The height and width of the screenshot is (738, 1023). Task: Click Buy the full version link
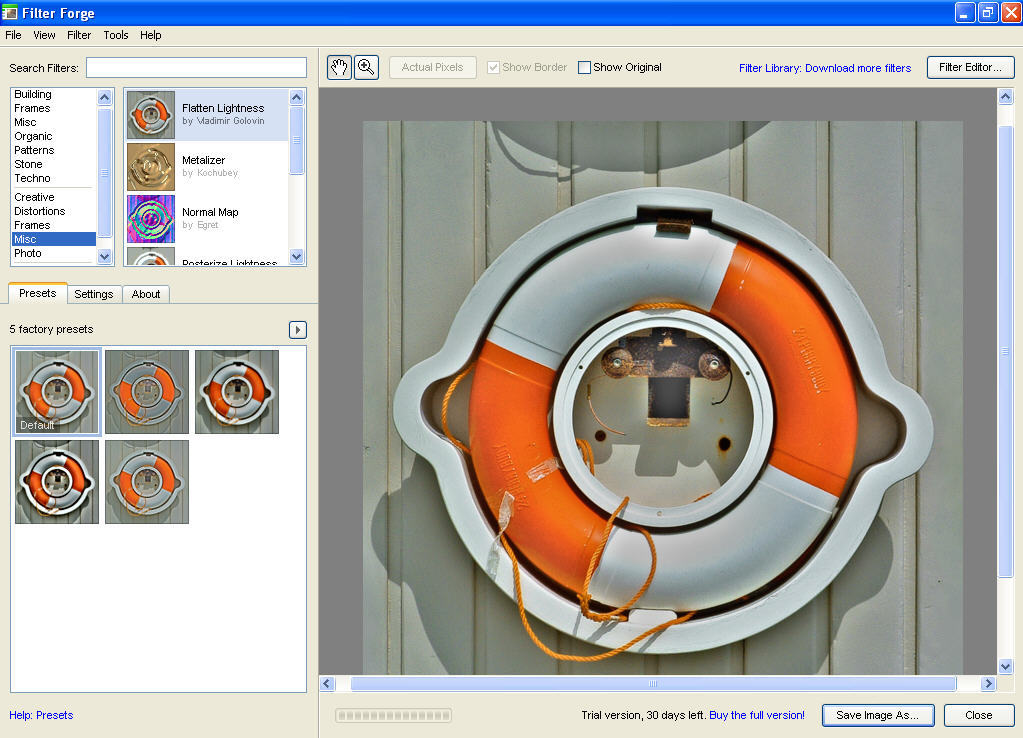coord(757,715)
